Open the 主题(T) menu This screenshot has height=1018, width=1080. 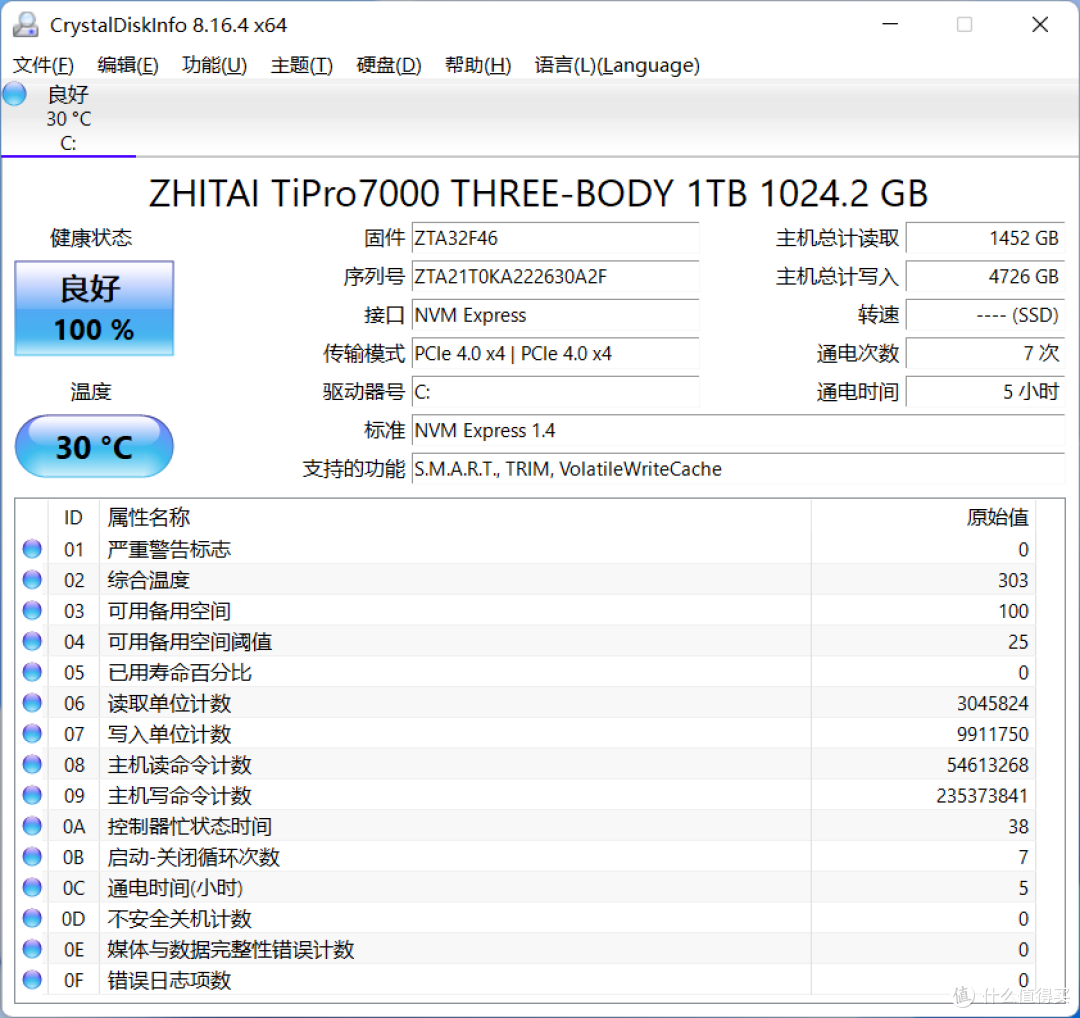click(x=302, y=65)
